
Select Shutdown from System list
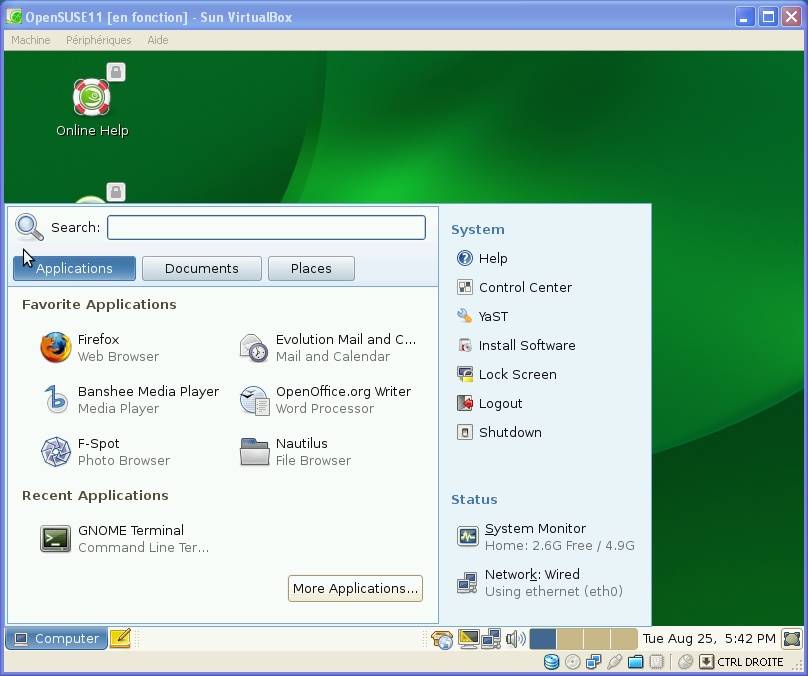pos(499,432)
